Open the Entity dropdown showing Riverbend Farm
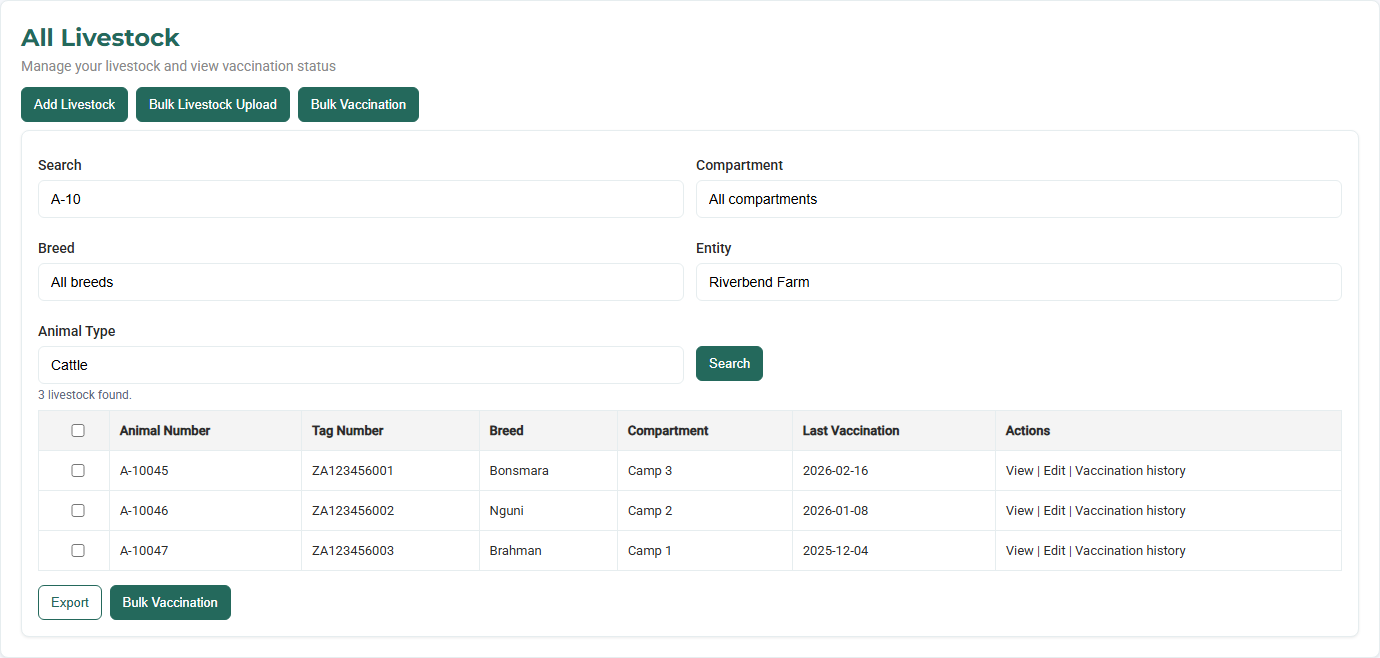Image resolution: width=1380 pixels, height=658 pixels. [1018, 282]
